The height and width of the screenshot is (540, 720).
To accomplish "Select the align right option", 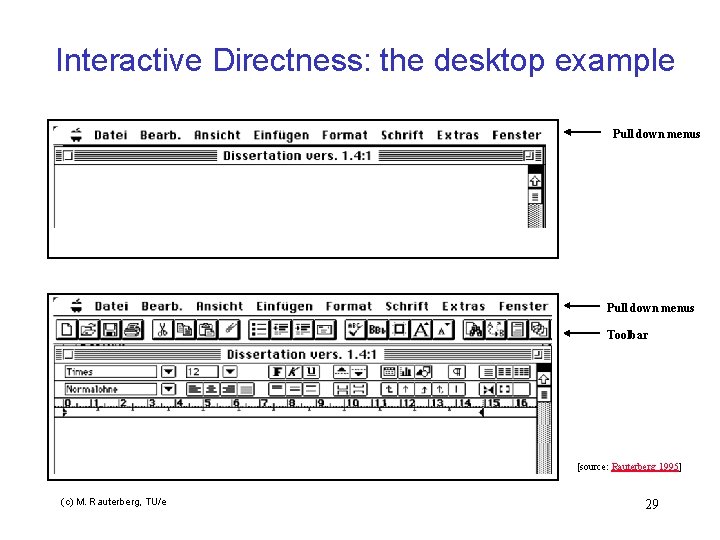I will pyautogui.click(x=228, y=389).
